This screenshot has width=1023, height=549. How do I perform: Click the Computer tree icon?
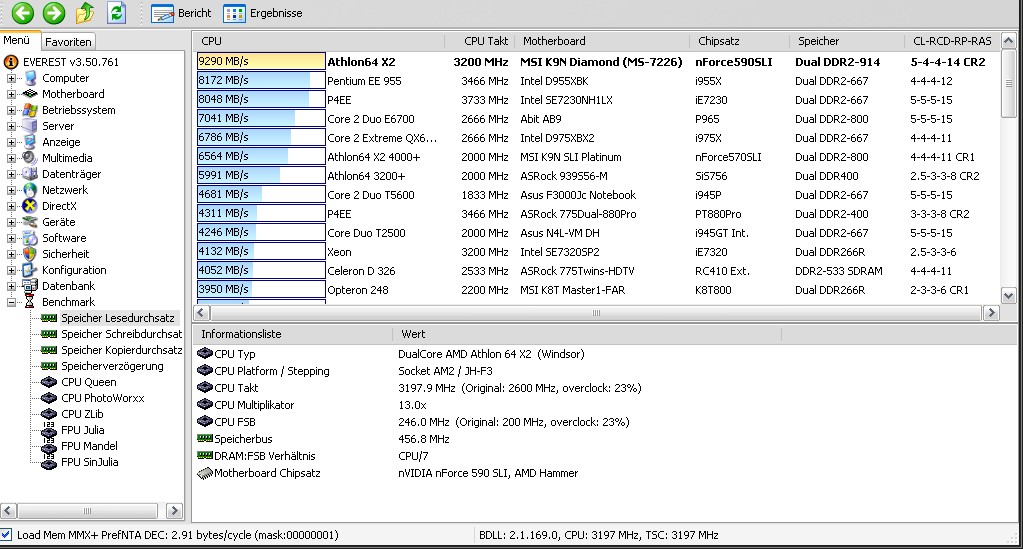[x=30, y=78]
